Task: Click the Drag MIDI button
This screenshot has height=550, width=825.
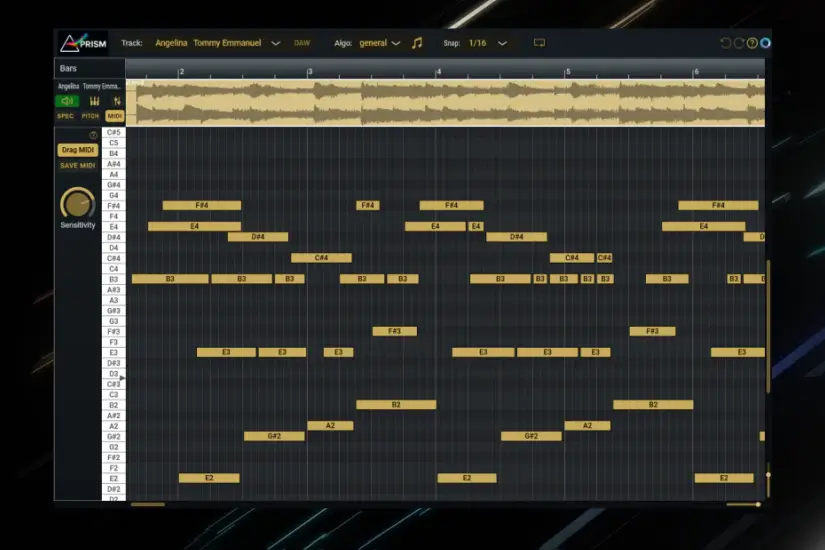Action: 78,150
